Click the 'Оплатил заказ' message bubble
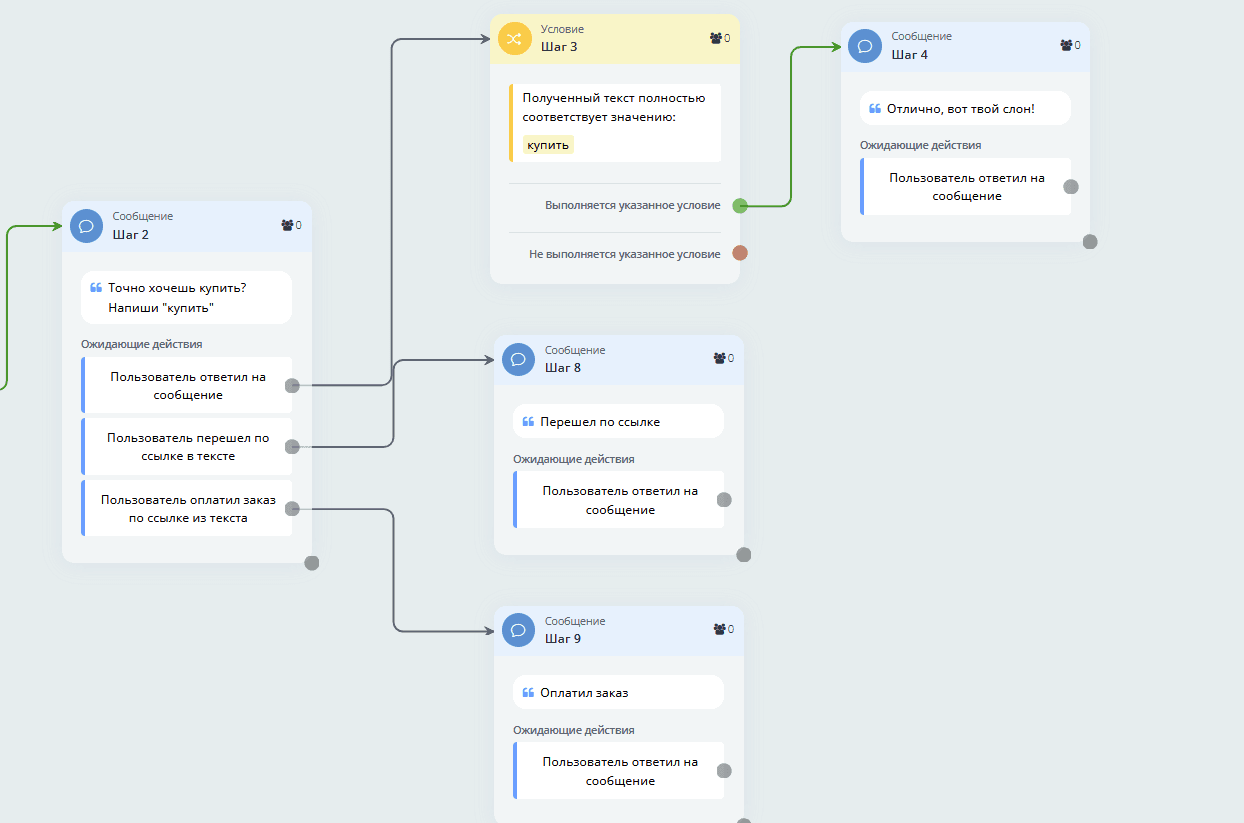Viewport: 1244px width, 823px height. point(617,692)
